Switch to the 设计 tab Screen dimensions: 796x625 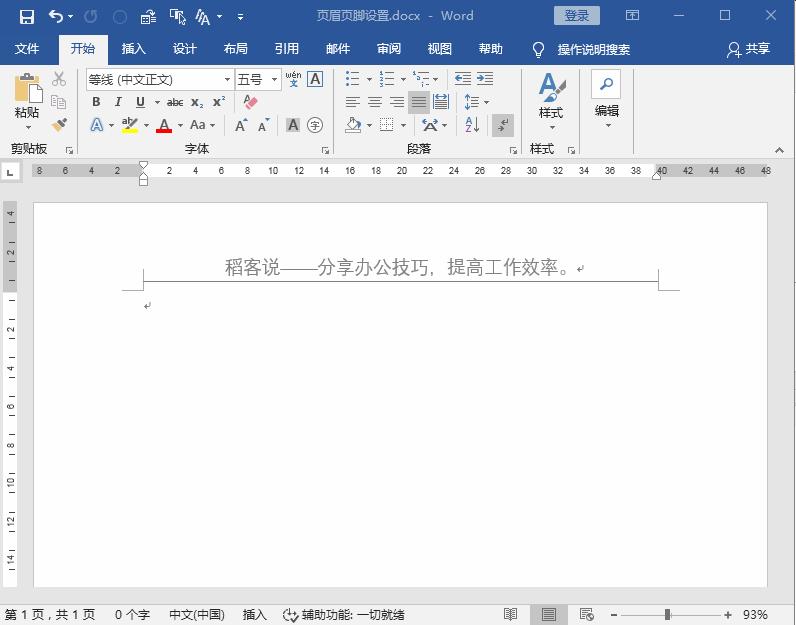(x=184, y=49)
